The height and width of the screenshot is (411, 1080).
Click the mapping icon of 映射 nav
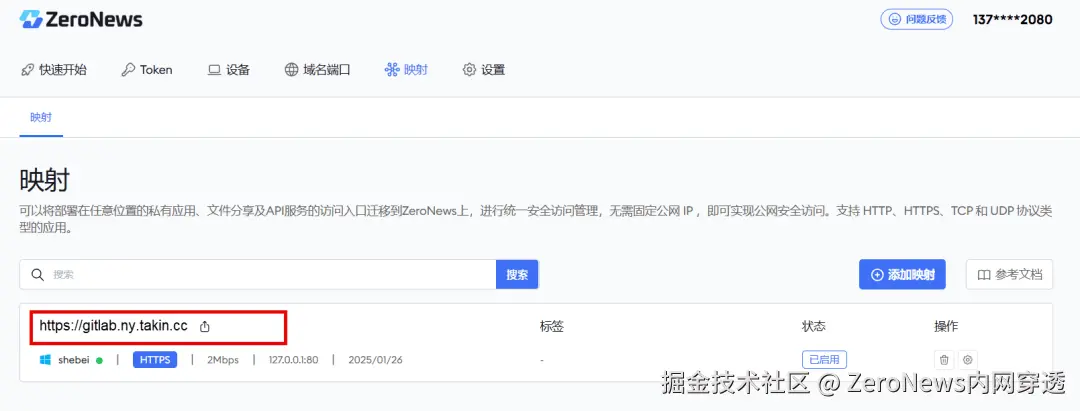(392, 70)
